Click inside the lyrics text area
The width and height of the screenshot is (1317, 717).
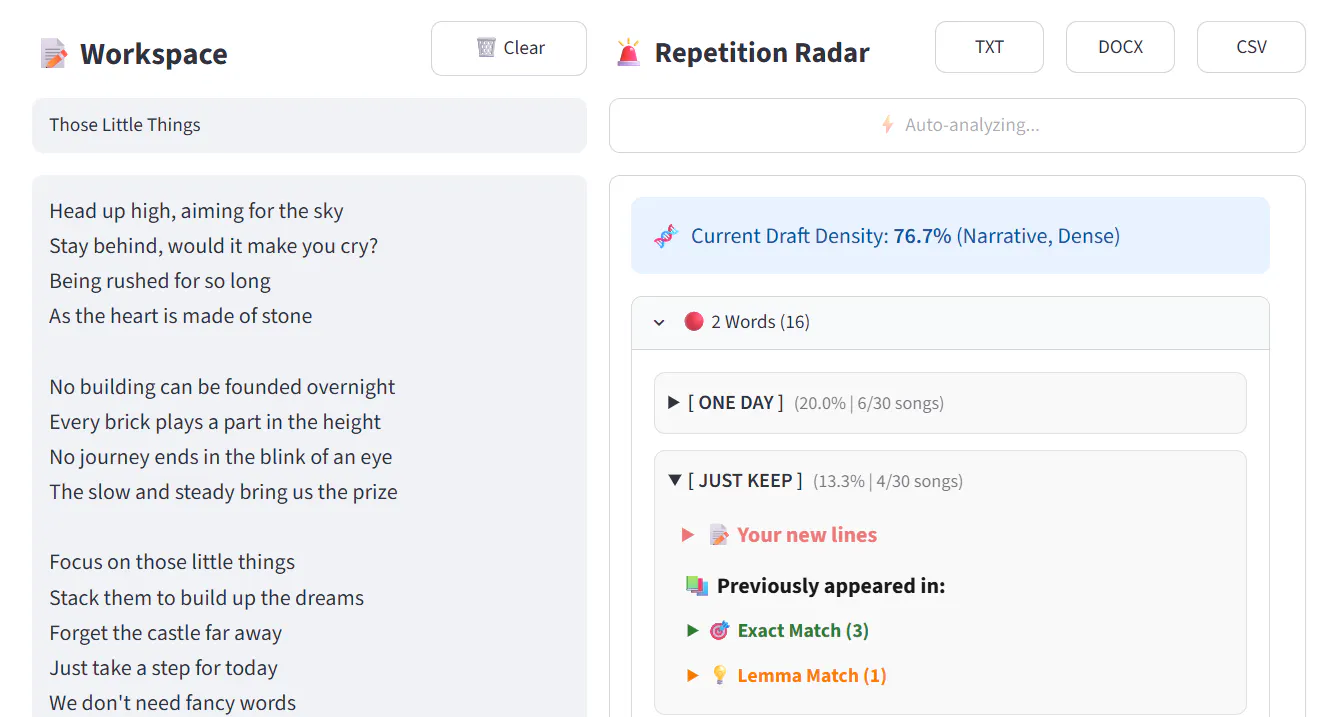click(x=309, y=446)
